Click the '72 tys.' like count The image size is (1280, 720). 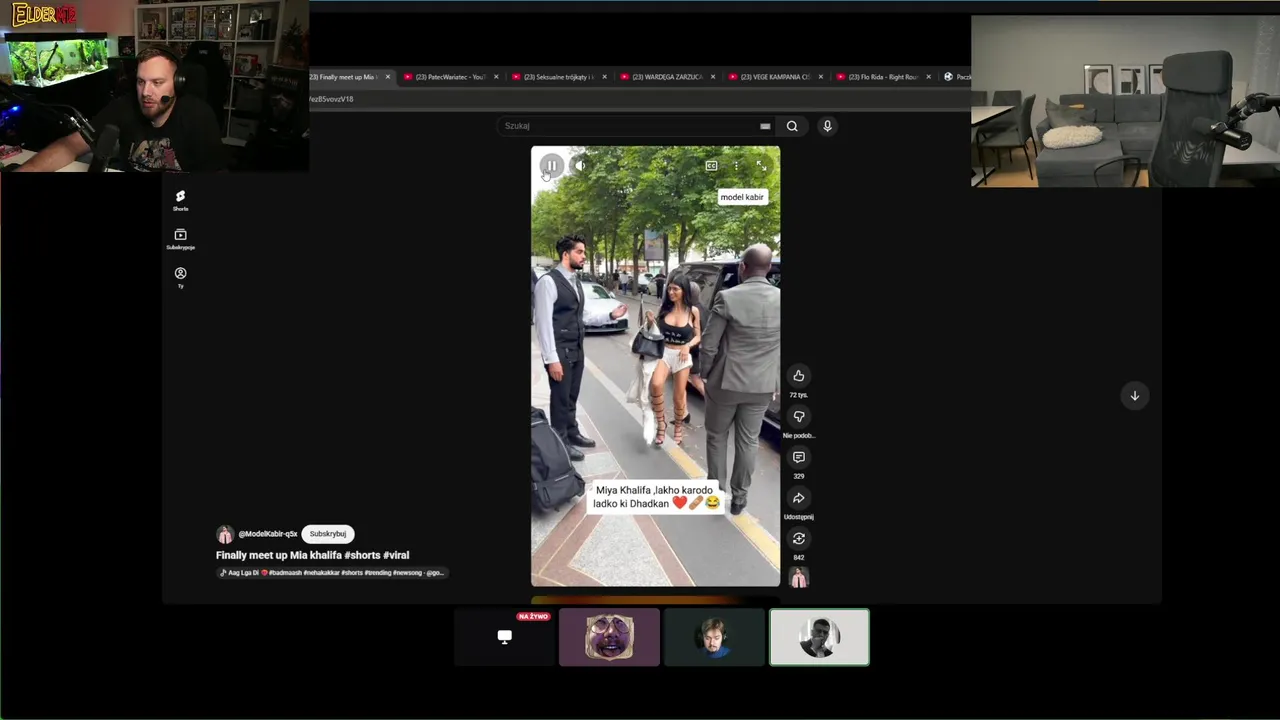point(798,395)
